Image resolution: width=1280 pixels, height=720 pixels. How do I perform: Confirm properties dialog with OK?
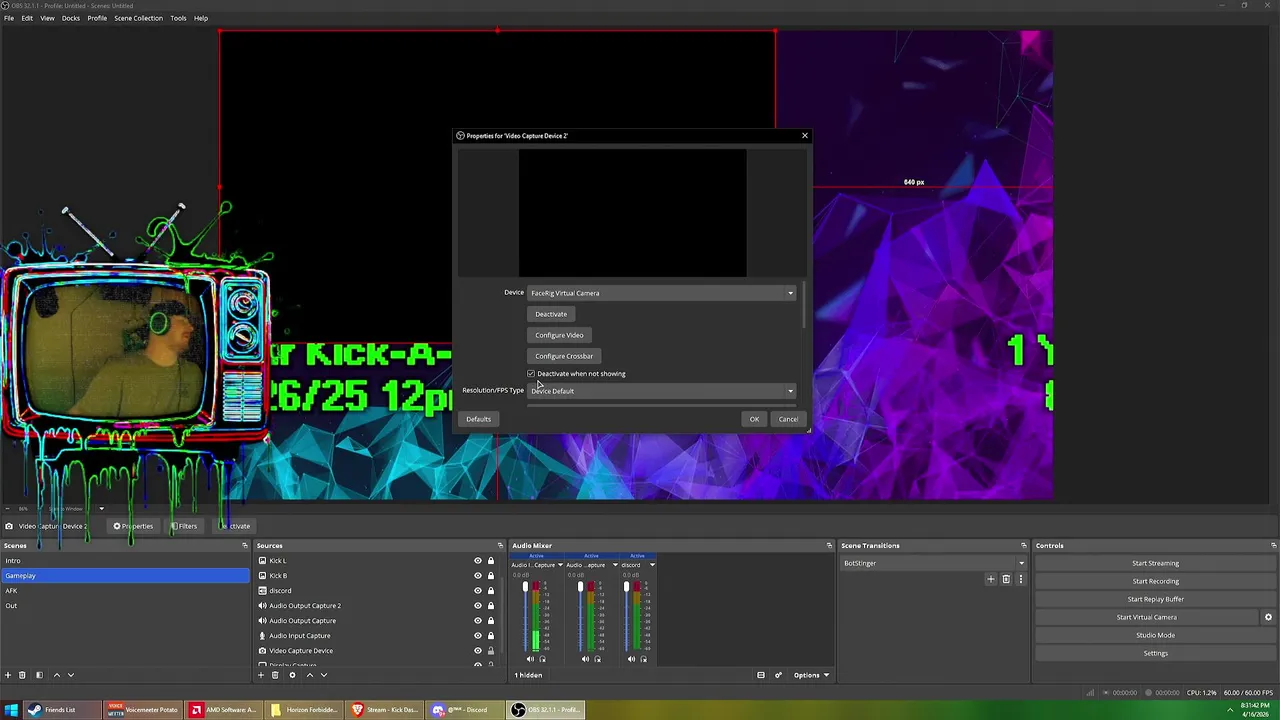(x=754, y=419)
